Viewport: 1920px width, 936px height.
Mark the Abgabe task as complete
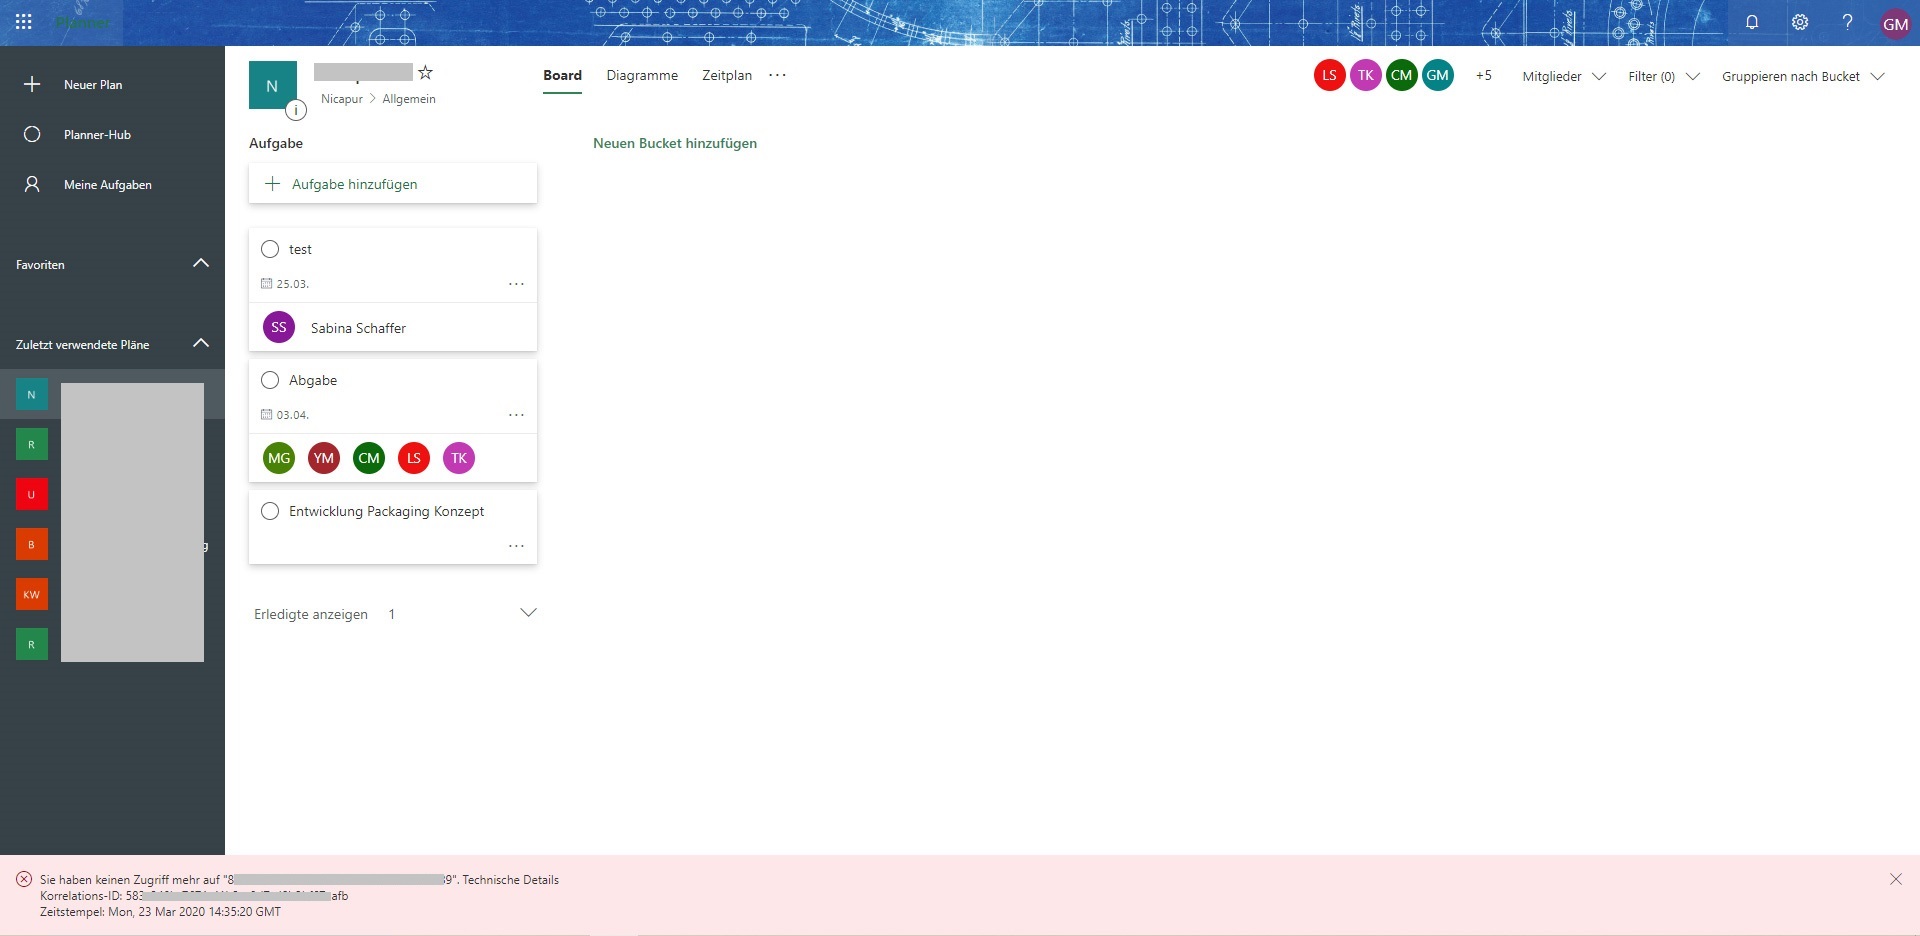tap(270, 380)
